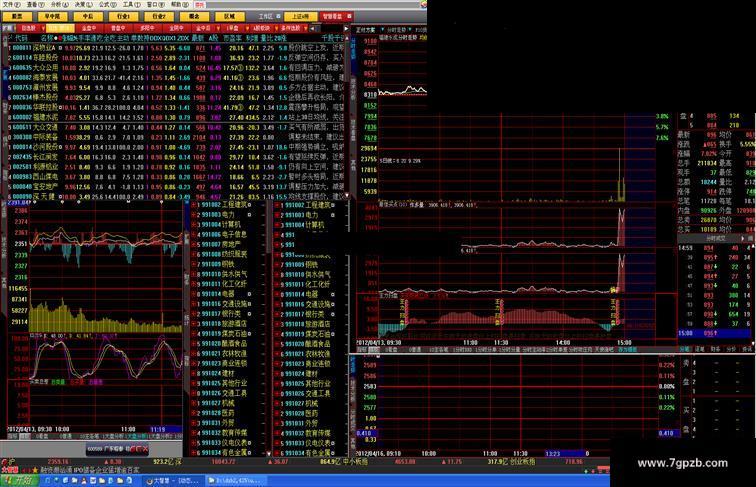Select stock row 000753 漳州发展

pos(176,88)
